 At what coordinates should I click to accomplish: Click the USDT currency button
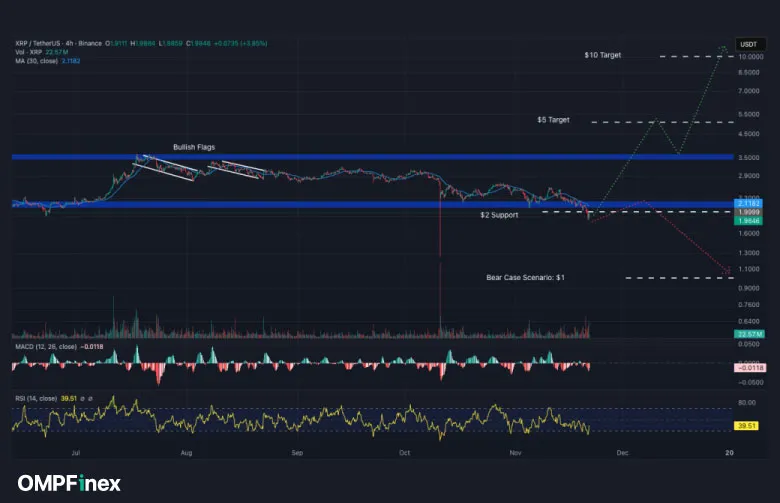(x=748, y=44)
